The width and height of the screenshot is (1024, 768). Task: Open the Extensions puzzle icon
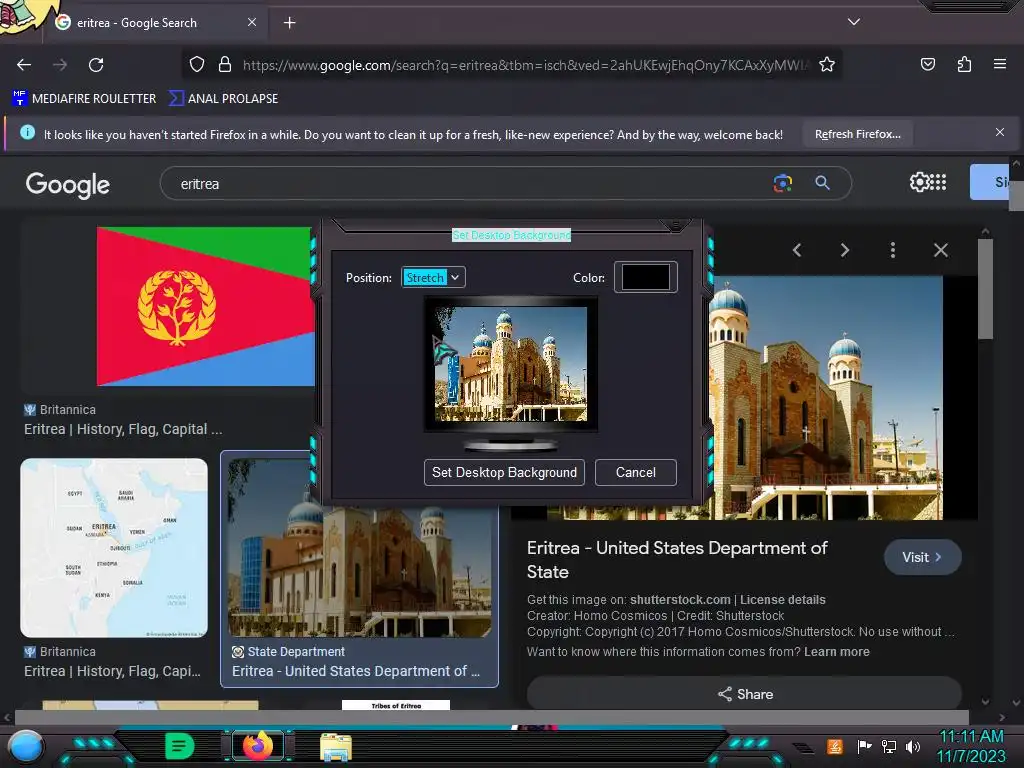pyautogui.click(x=965, y=64)
